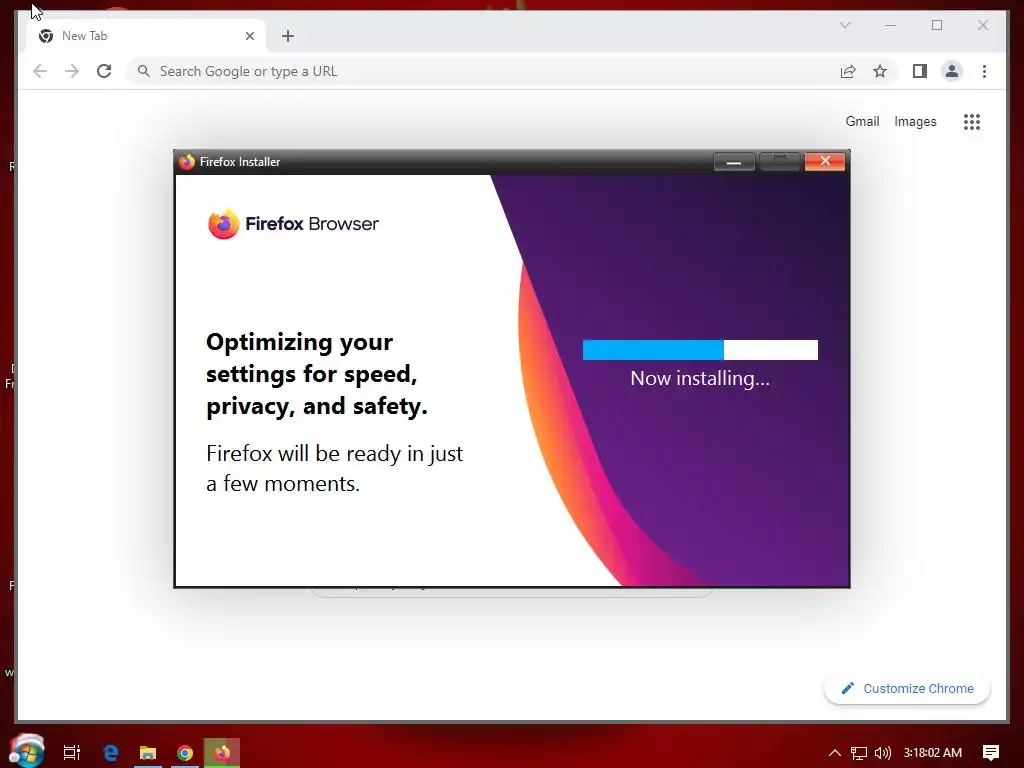Open Task View from the taskbar
The height and width of the screenshot is (768, 1024).
[x=72, y=752]
